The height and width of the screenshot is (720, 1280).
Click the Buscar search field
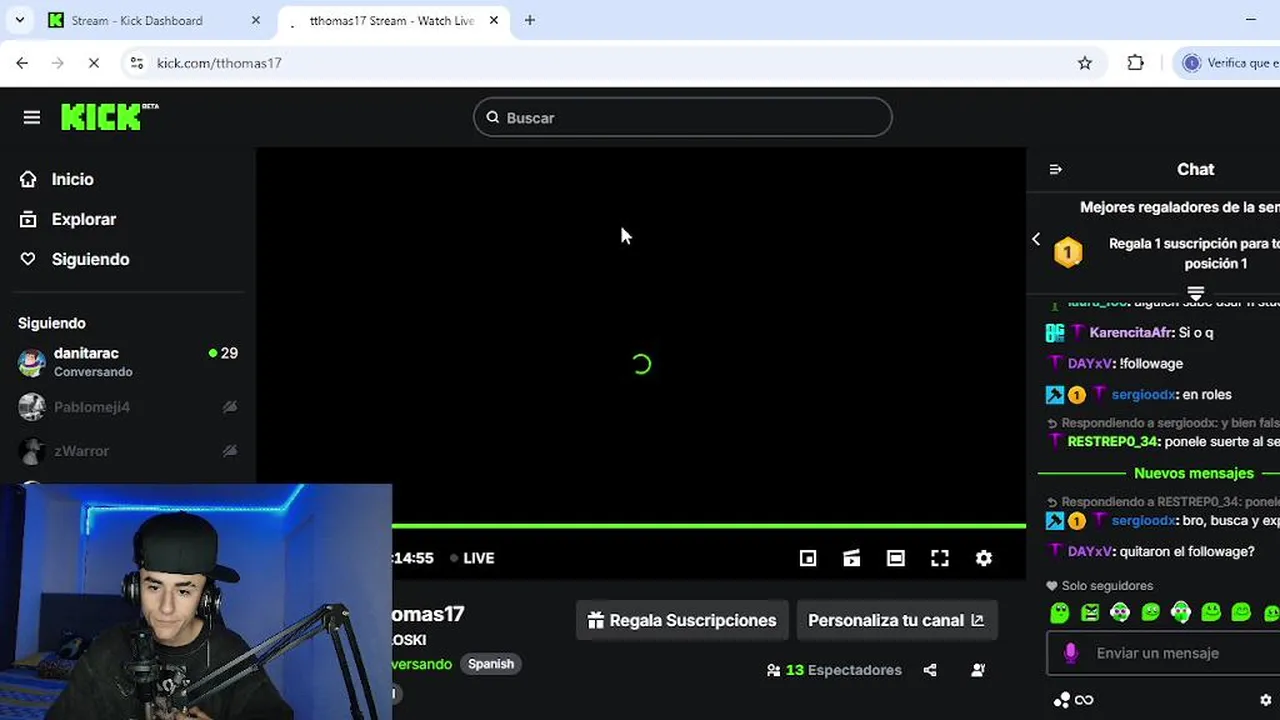point(683,118)
